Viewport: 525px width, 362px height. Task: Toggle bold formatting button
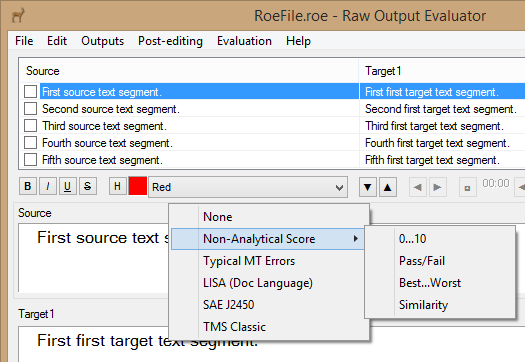[28, 186]
